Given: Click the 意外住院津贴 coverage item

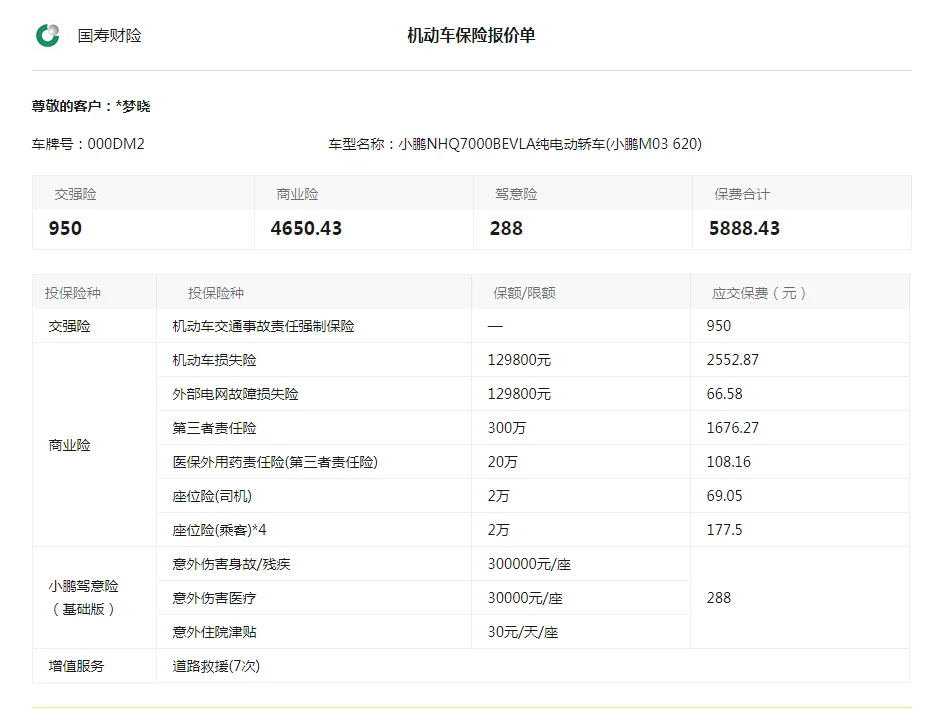Looking at the screenshot, I should [x=214, y=632].
